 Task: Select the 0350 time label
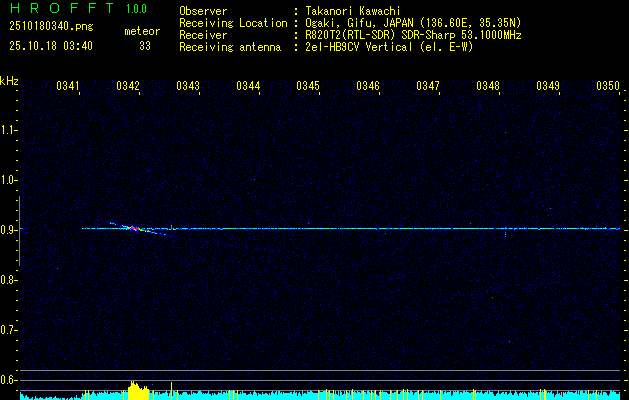[x=608, y=86]
